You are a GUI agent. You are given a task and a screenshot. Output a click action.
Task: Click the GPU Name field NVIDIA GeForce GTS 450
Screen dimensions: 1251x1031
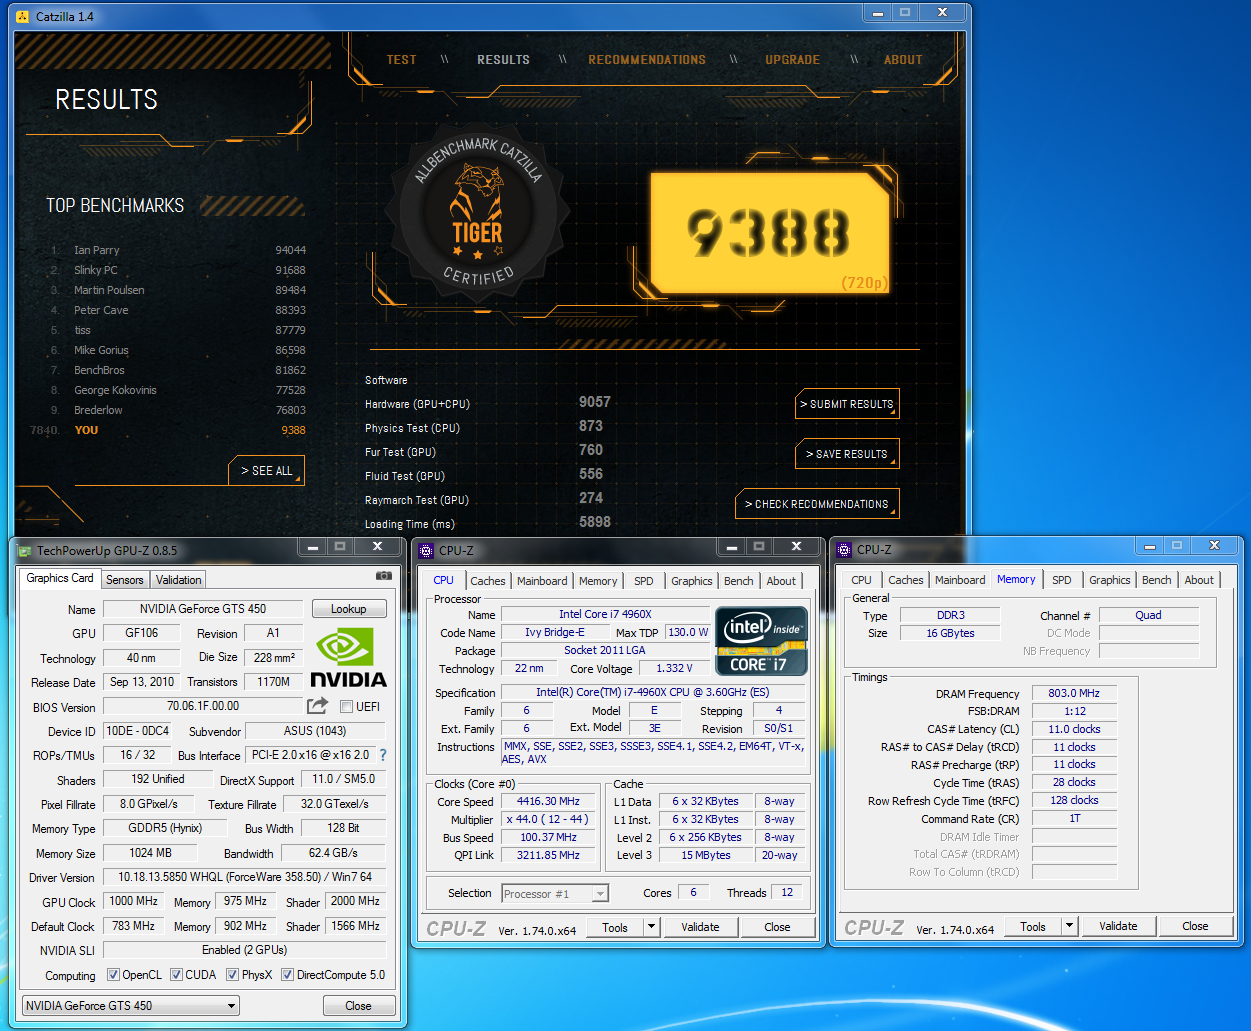click(x=203, y=609)
